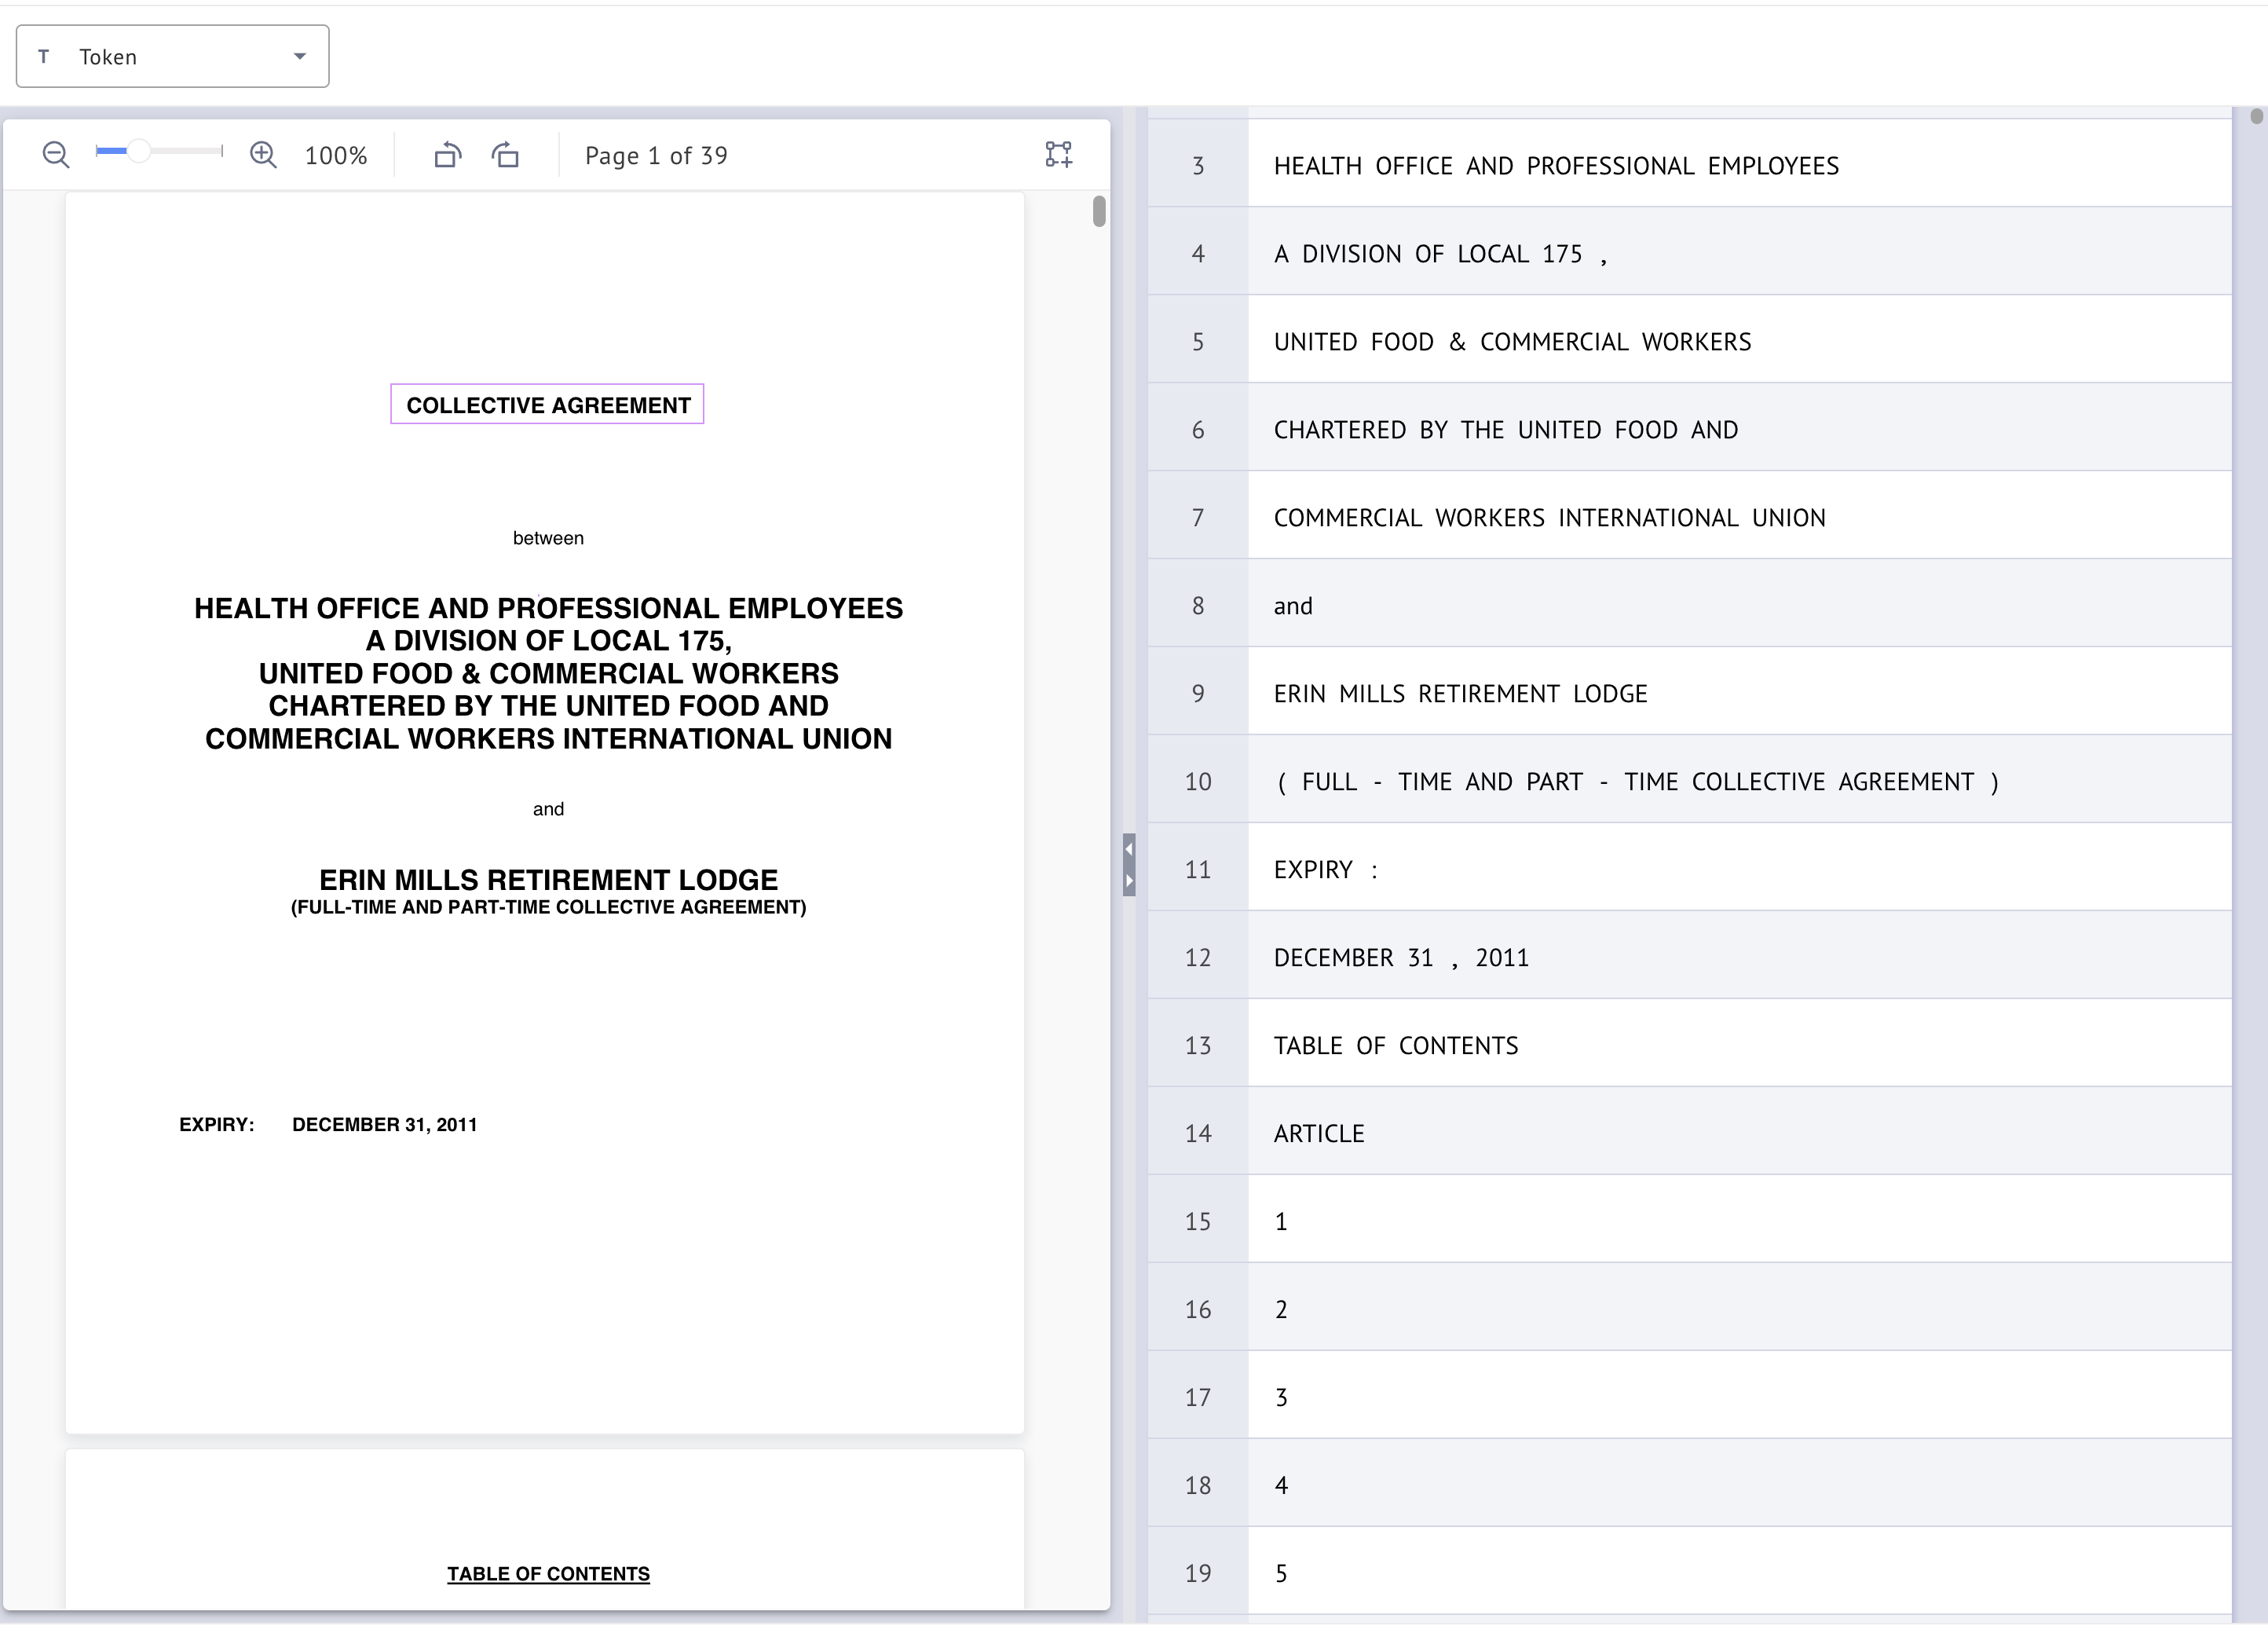Collapse panel with the left splitter arrow
Viewport: 2268px width, 1626px height.
click(x=1129, y=849)
